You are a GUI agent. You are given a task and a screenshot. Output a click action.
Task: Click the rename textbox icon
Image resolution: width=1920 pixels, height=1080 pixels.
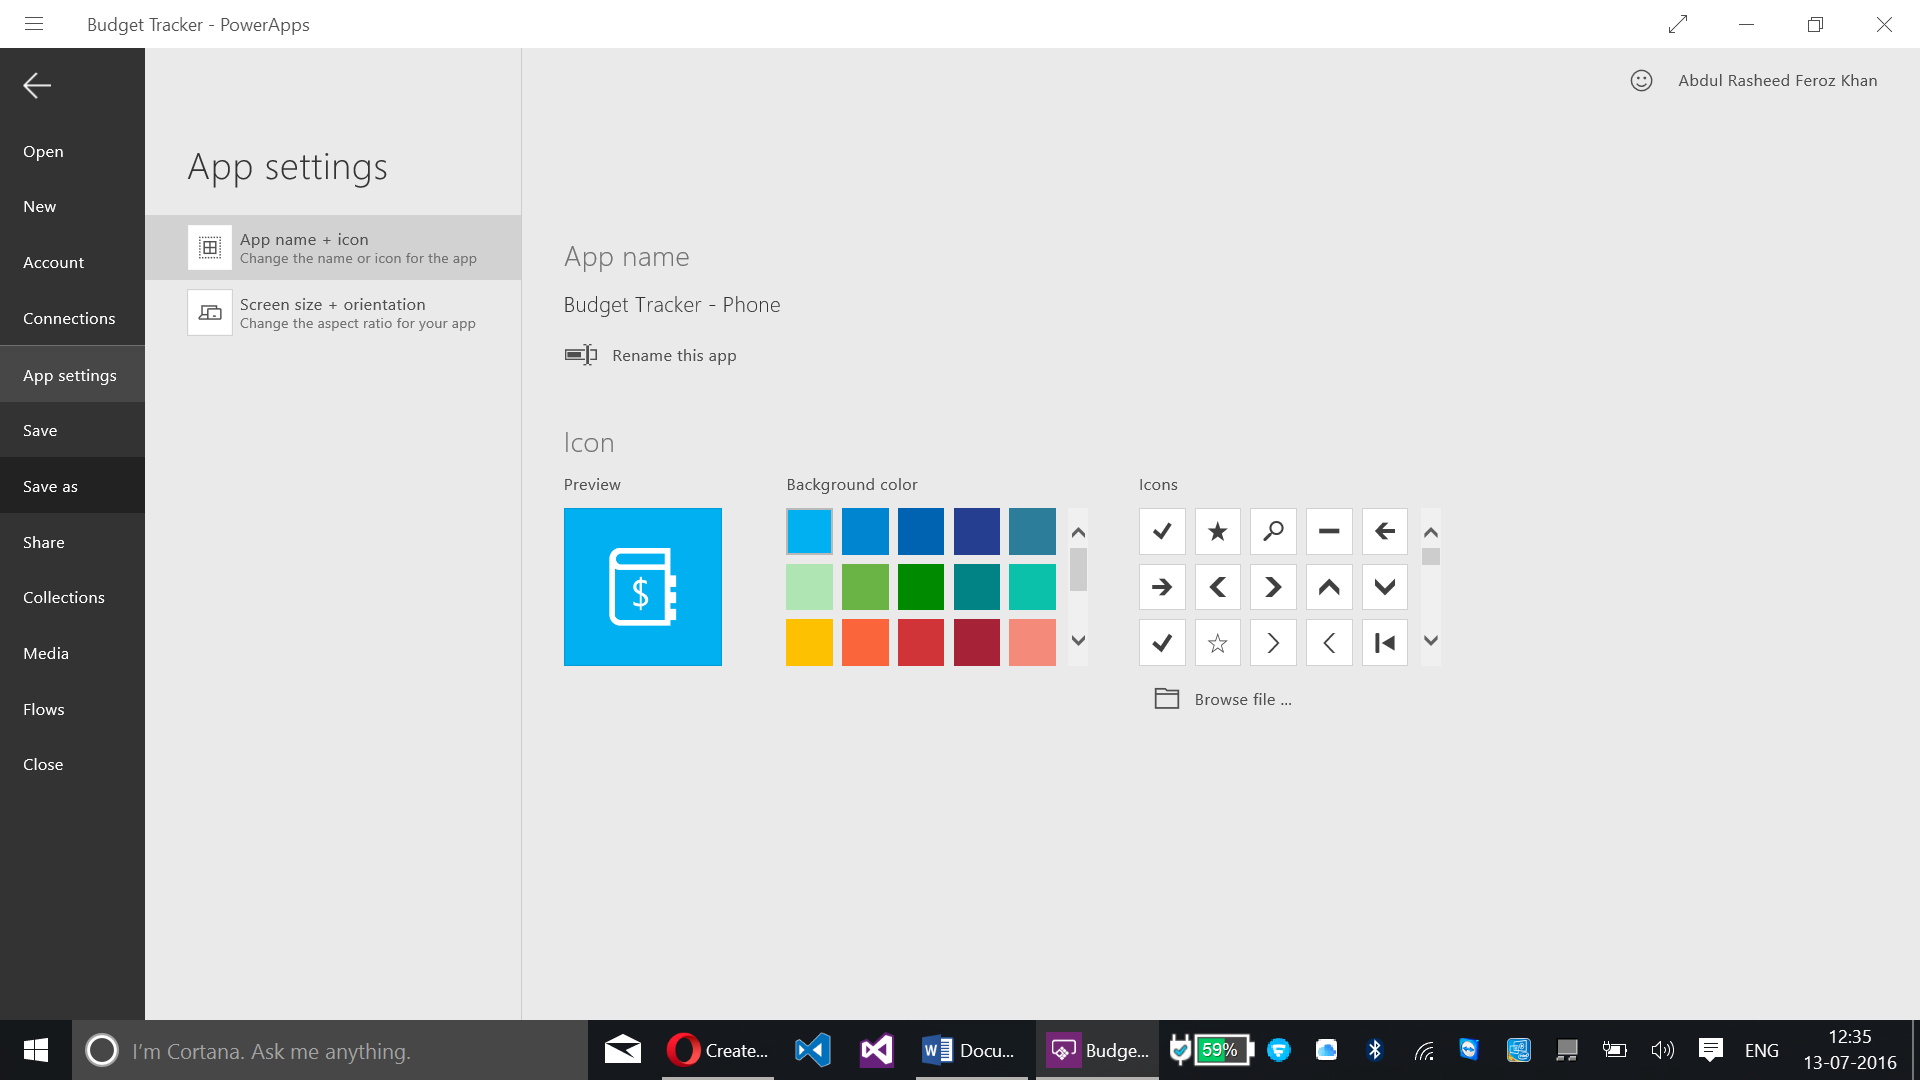[581, 355]
